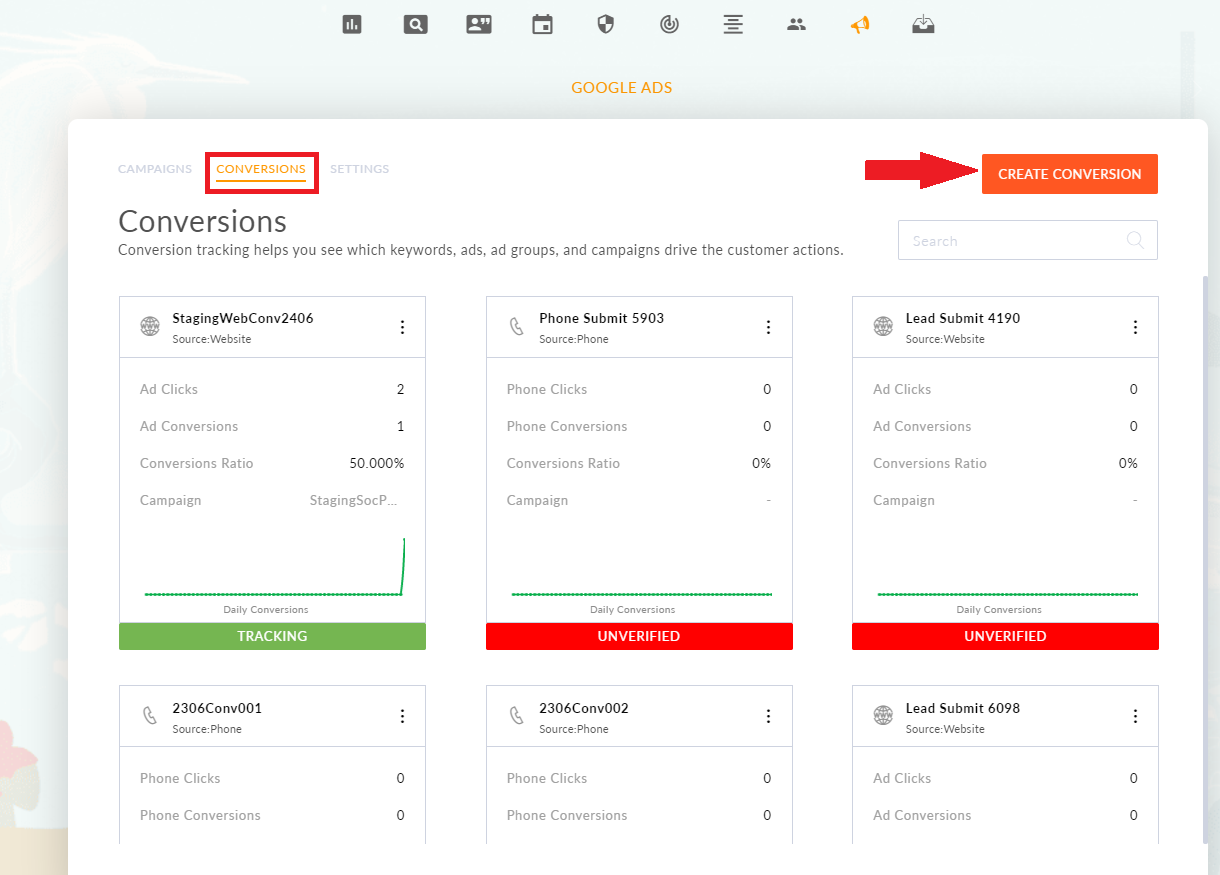The width and height of the screenshot is (1220, 875).
Task: Click the Google Ads heading link
Action: [x=622, y=88]
